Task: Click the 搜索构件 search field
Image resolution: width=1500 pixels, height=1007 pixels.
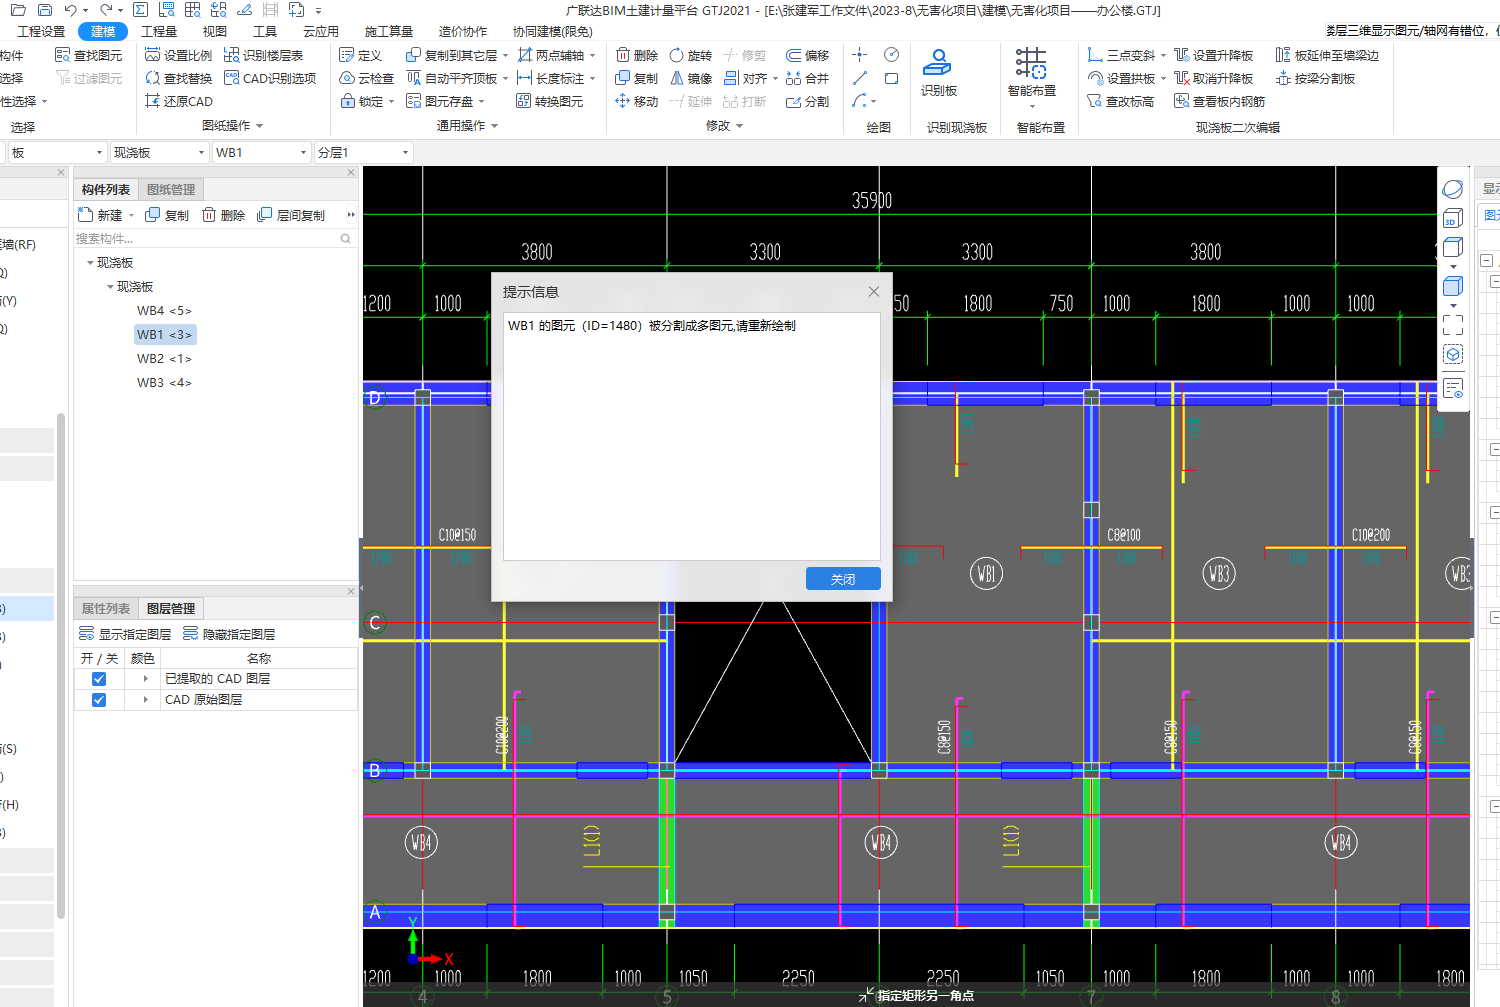Action: tap(214, 239)
